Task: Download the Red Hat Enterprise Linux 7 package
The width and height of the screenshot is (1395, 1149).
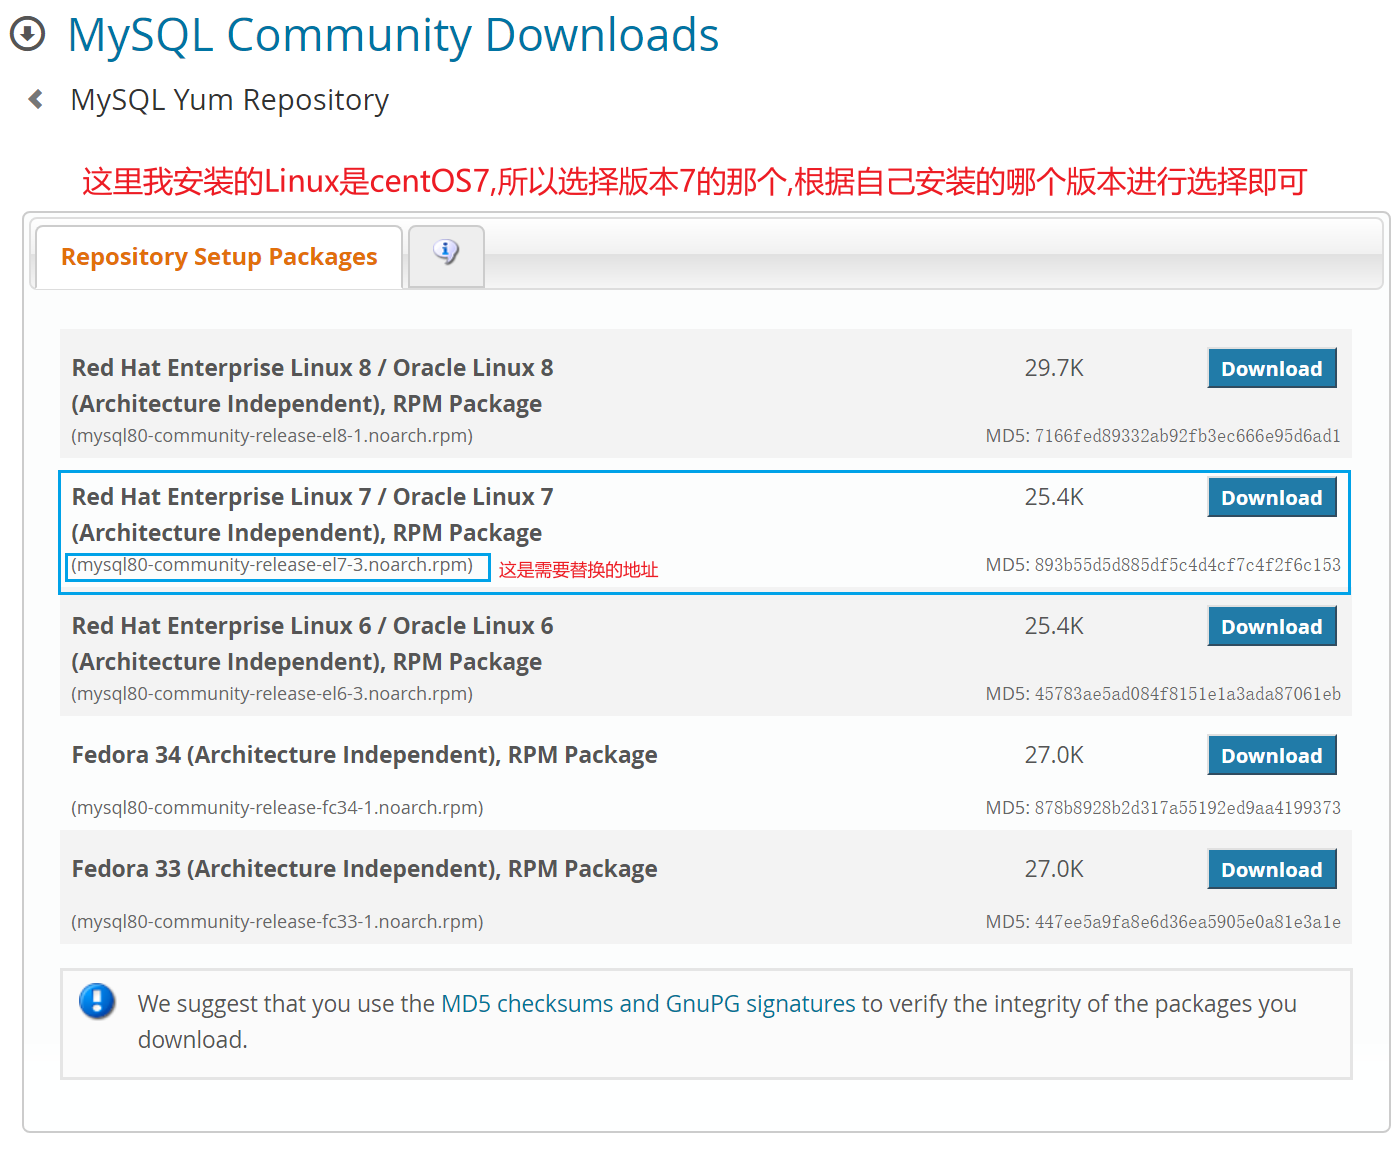Action: [1271, 497]
